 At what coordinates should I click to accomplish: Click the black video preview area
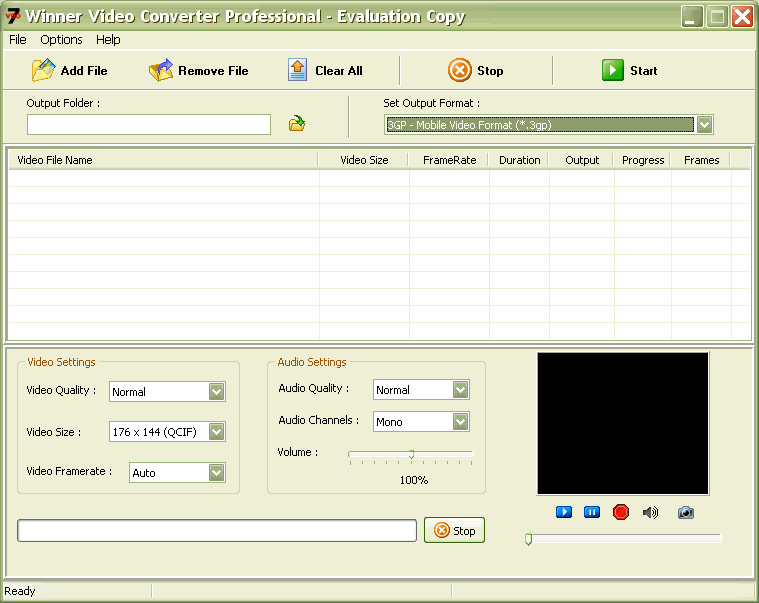pos(623,423)
